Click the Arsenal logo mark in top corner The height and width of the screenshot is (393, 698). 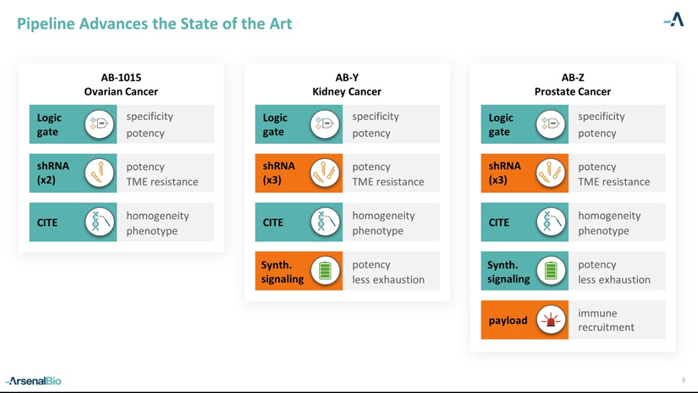click(674, 20)
